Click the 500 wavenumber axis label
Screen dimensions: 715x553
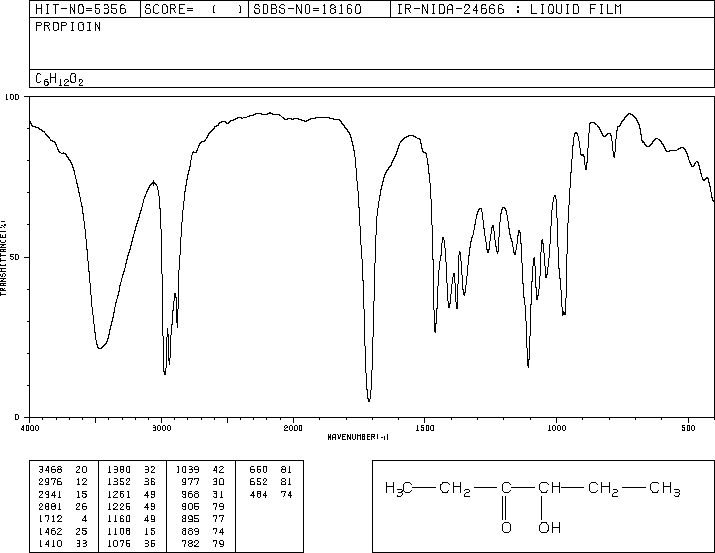point(688,428)
